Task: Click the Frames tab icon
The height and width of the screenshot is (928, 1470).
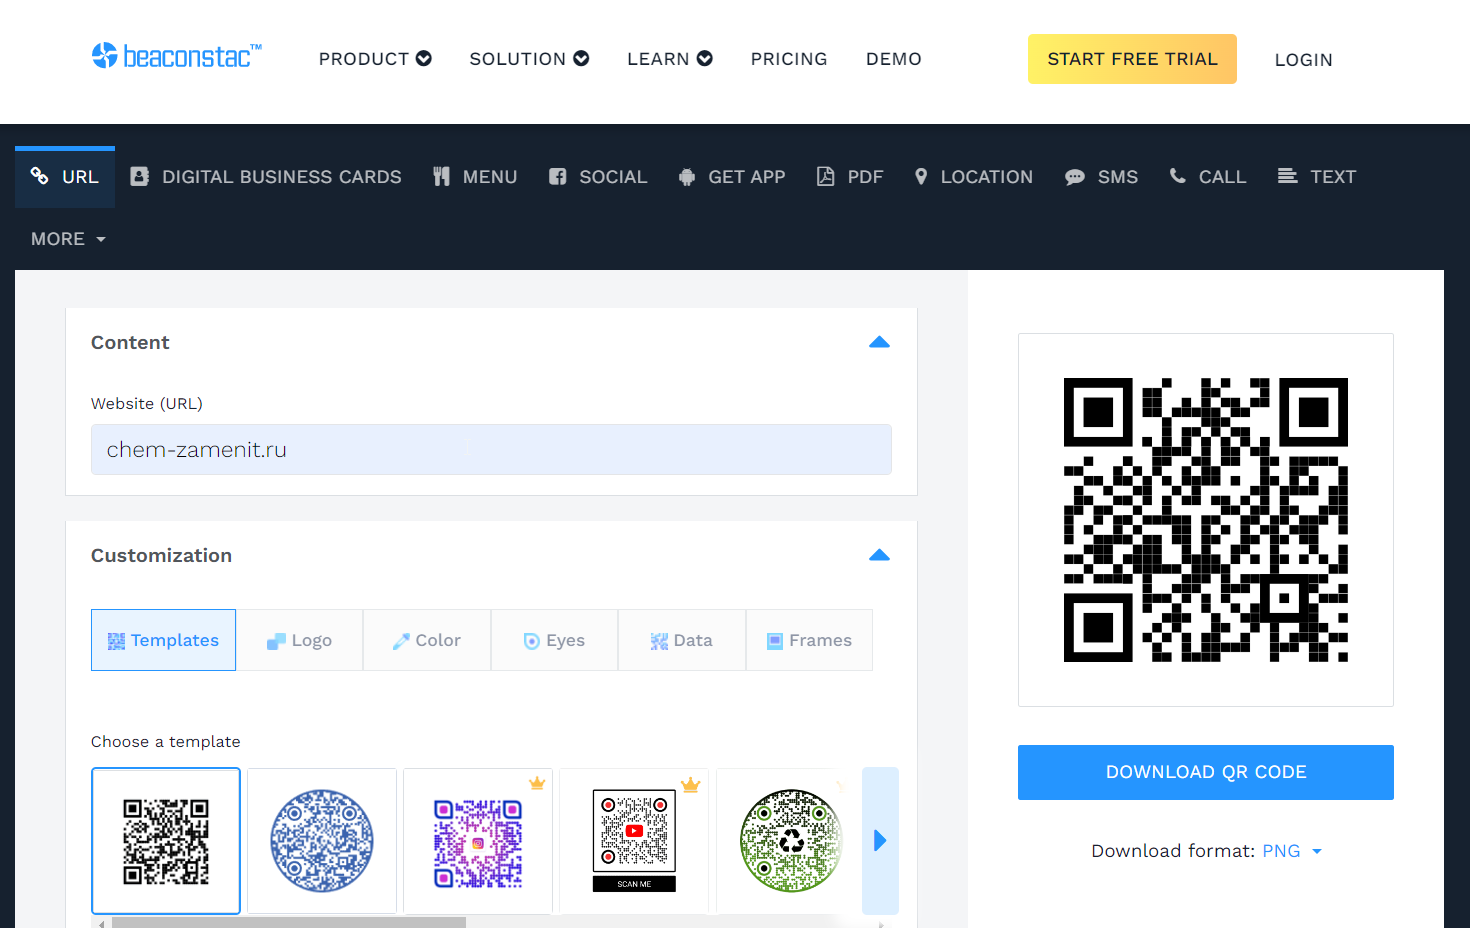Action: coord(775,641)
